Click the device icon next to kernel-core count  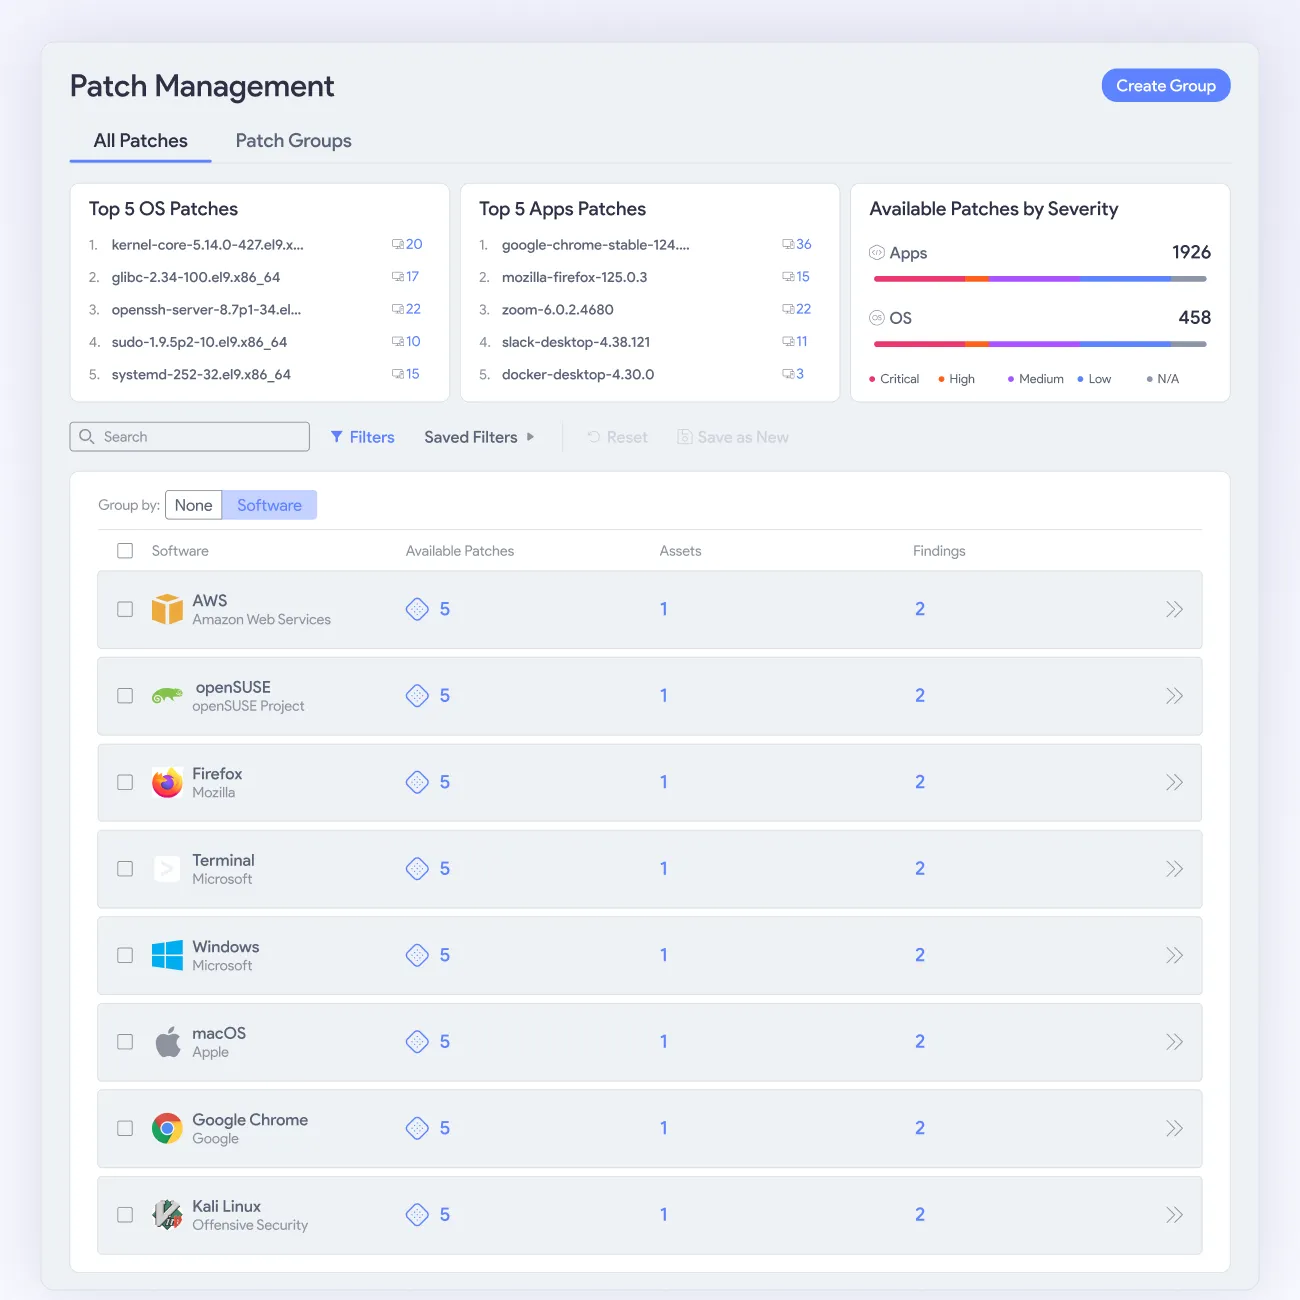pos(398,244)
